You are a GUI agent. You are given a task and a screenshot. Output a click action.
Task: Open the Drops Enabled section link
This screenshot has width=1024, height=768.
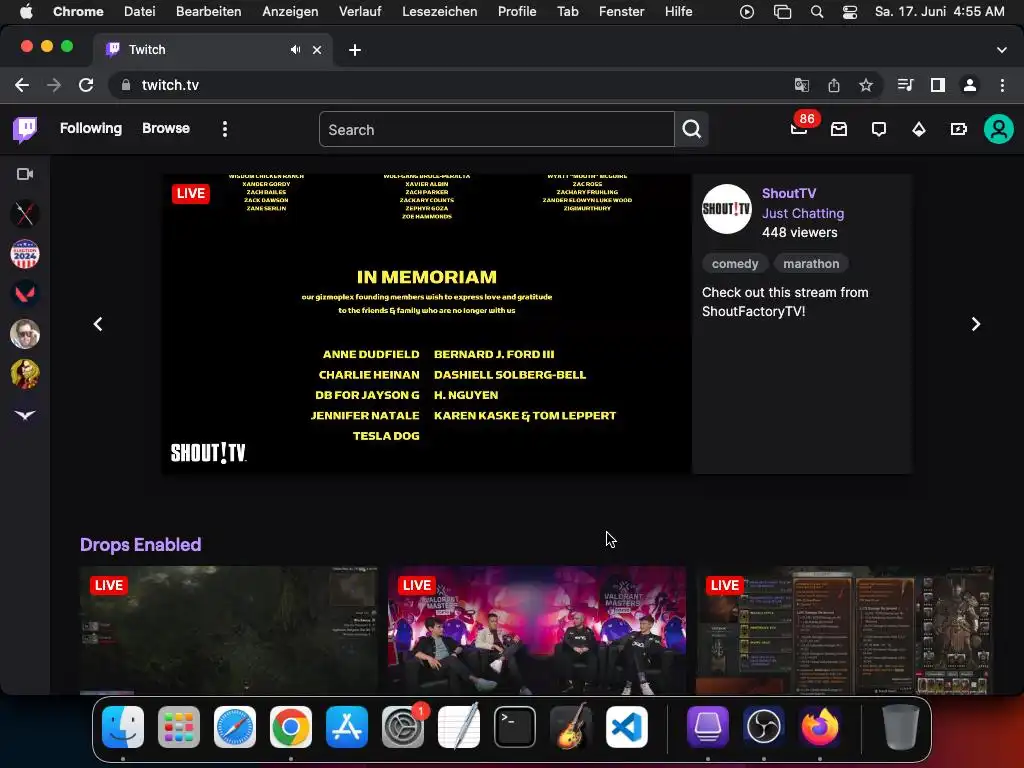click(x=140, y=545)
